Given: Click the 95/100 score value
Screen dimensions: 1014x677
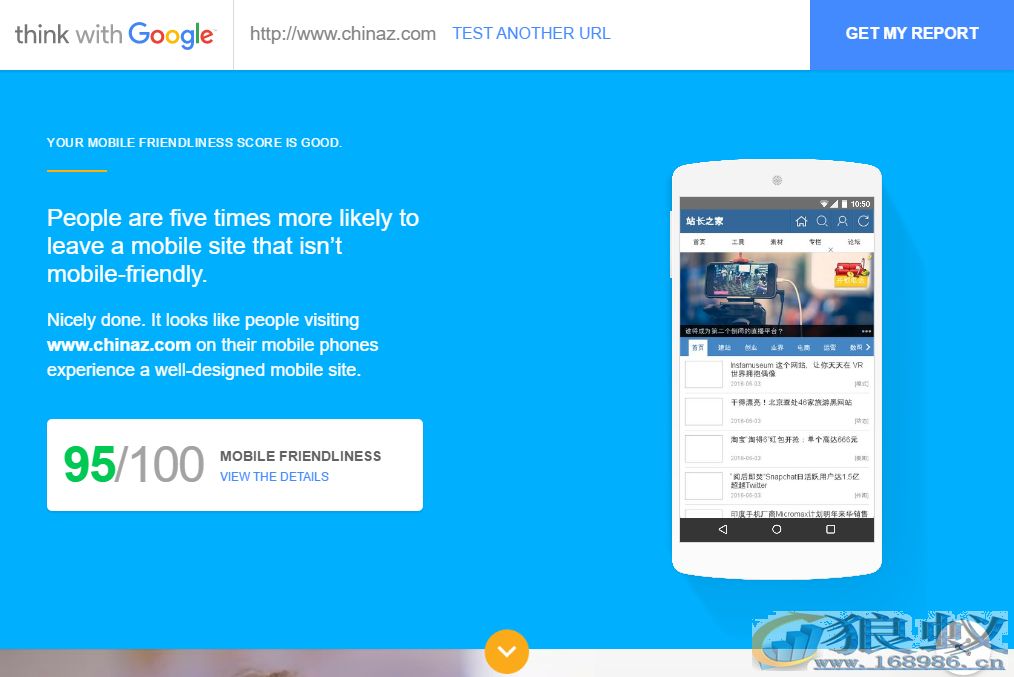Looking at the screenshot, I should pyautogui.click(x=134, y=464).
